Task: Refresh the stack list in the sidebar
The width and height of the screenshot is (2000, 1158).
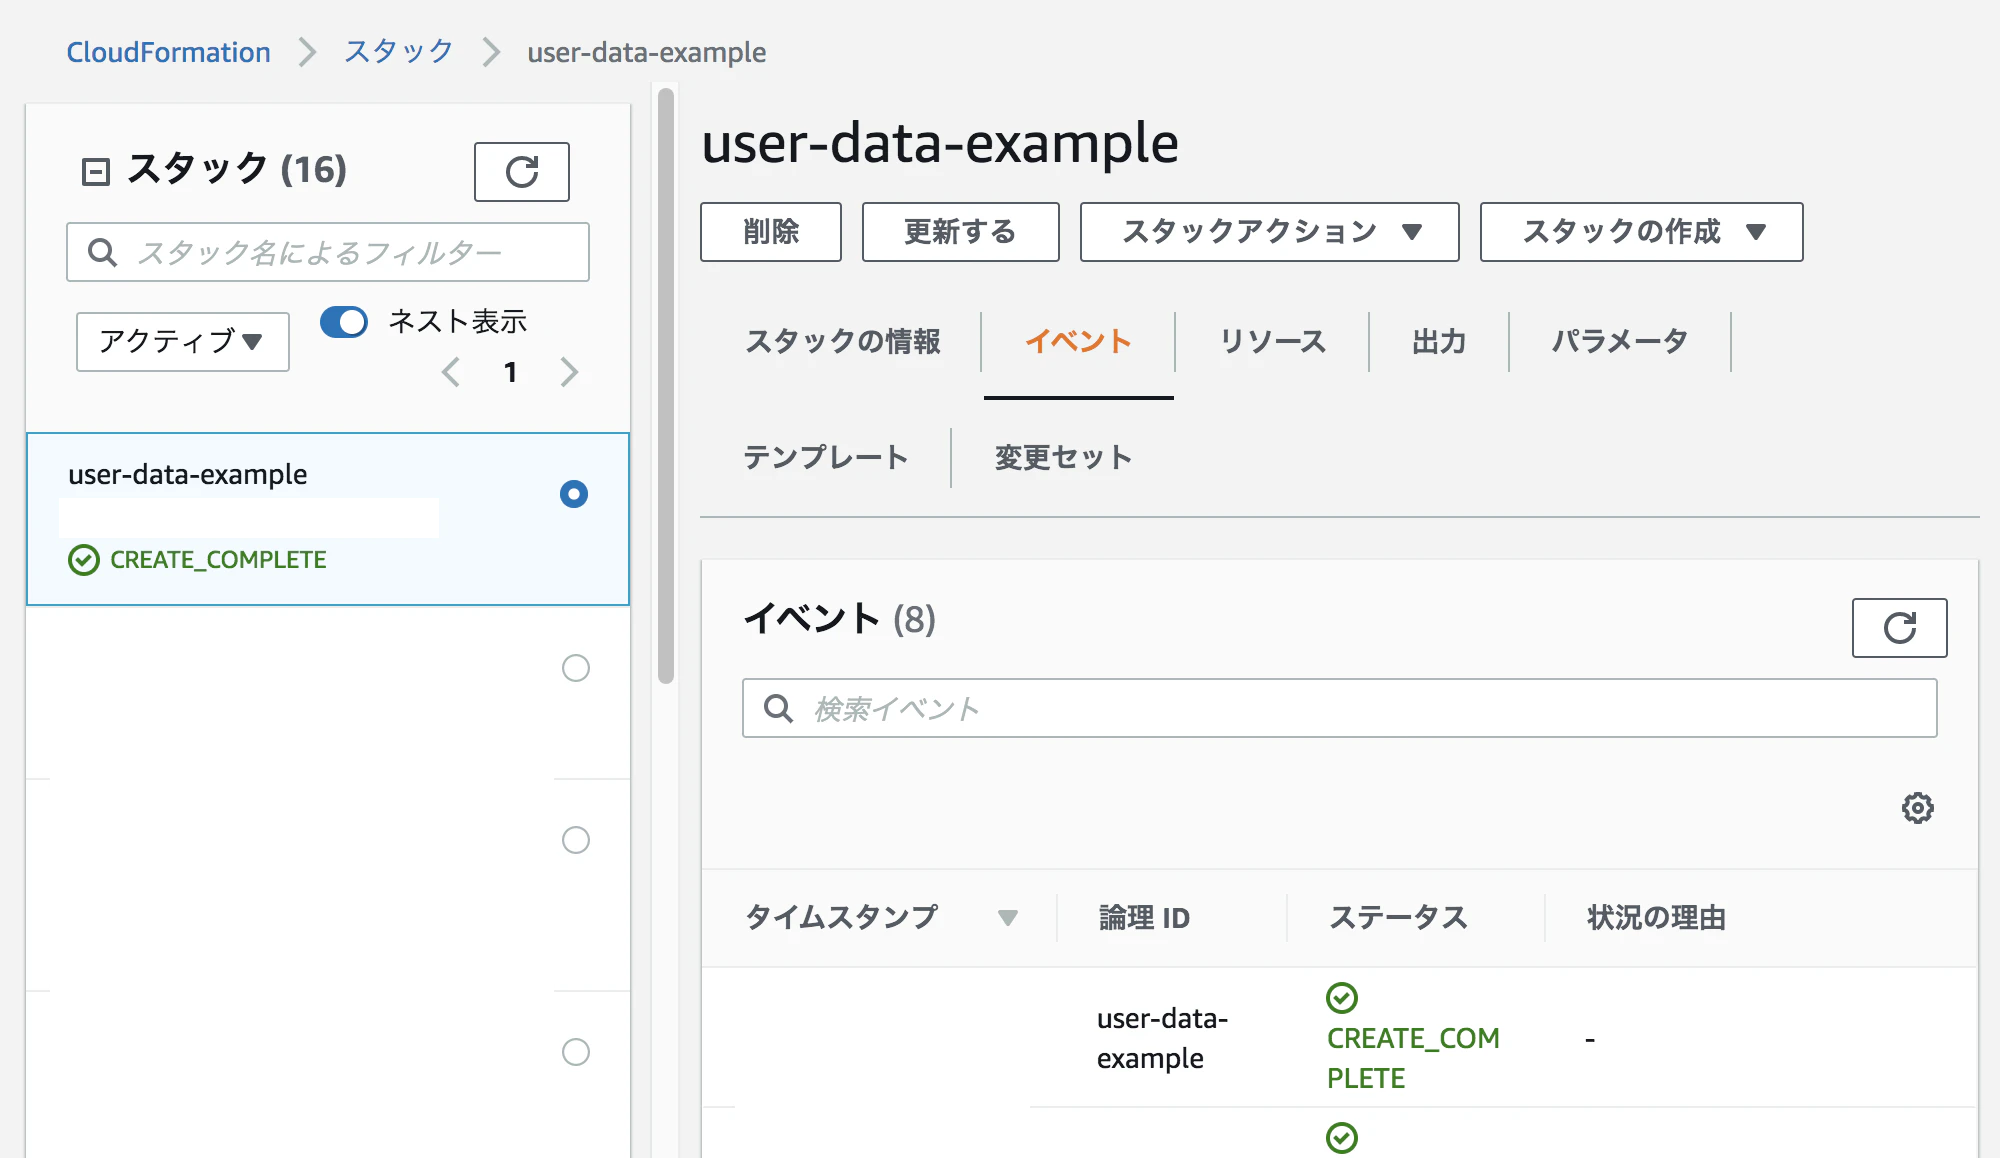Action: (x=521, y=172)
